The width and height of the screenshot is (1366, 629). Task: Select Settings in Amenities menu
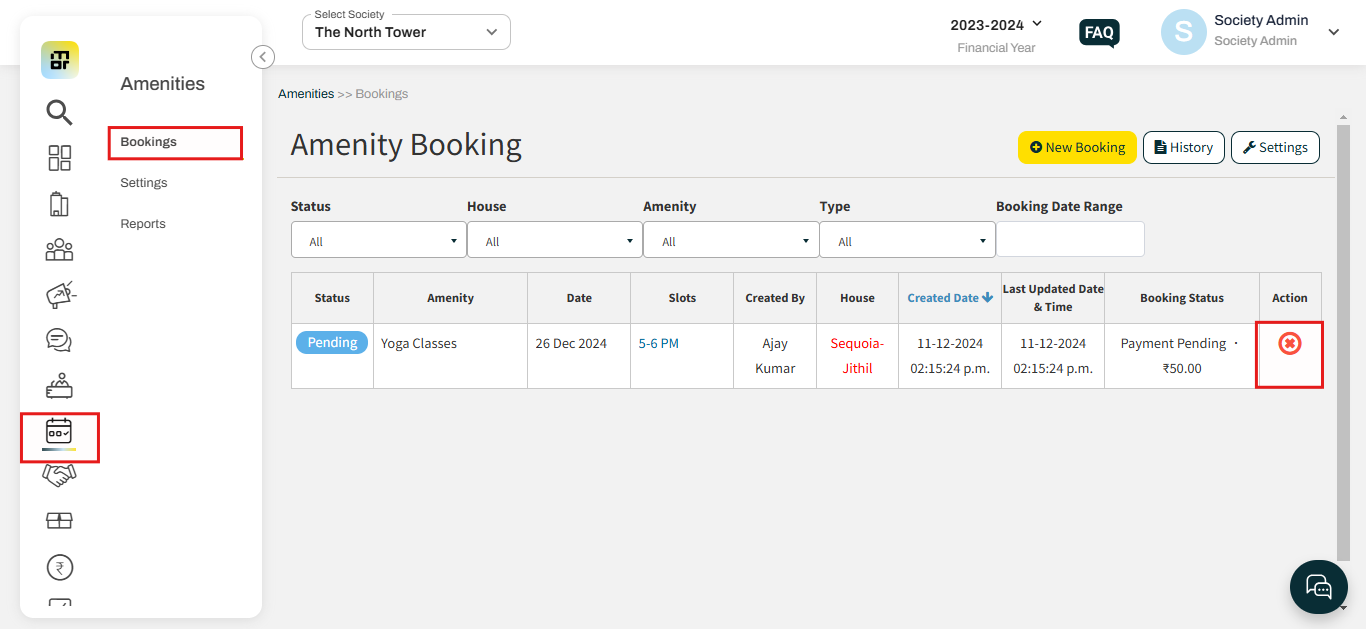tap(144, 183)
